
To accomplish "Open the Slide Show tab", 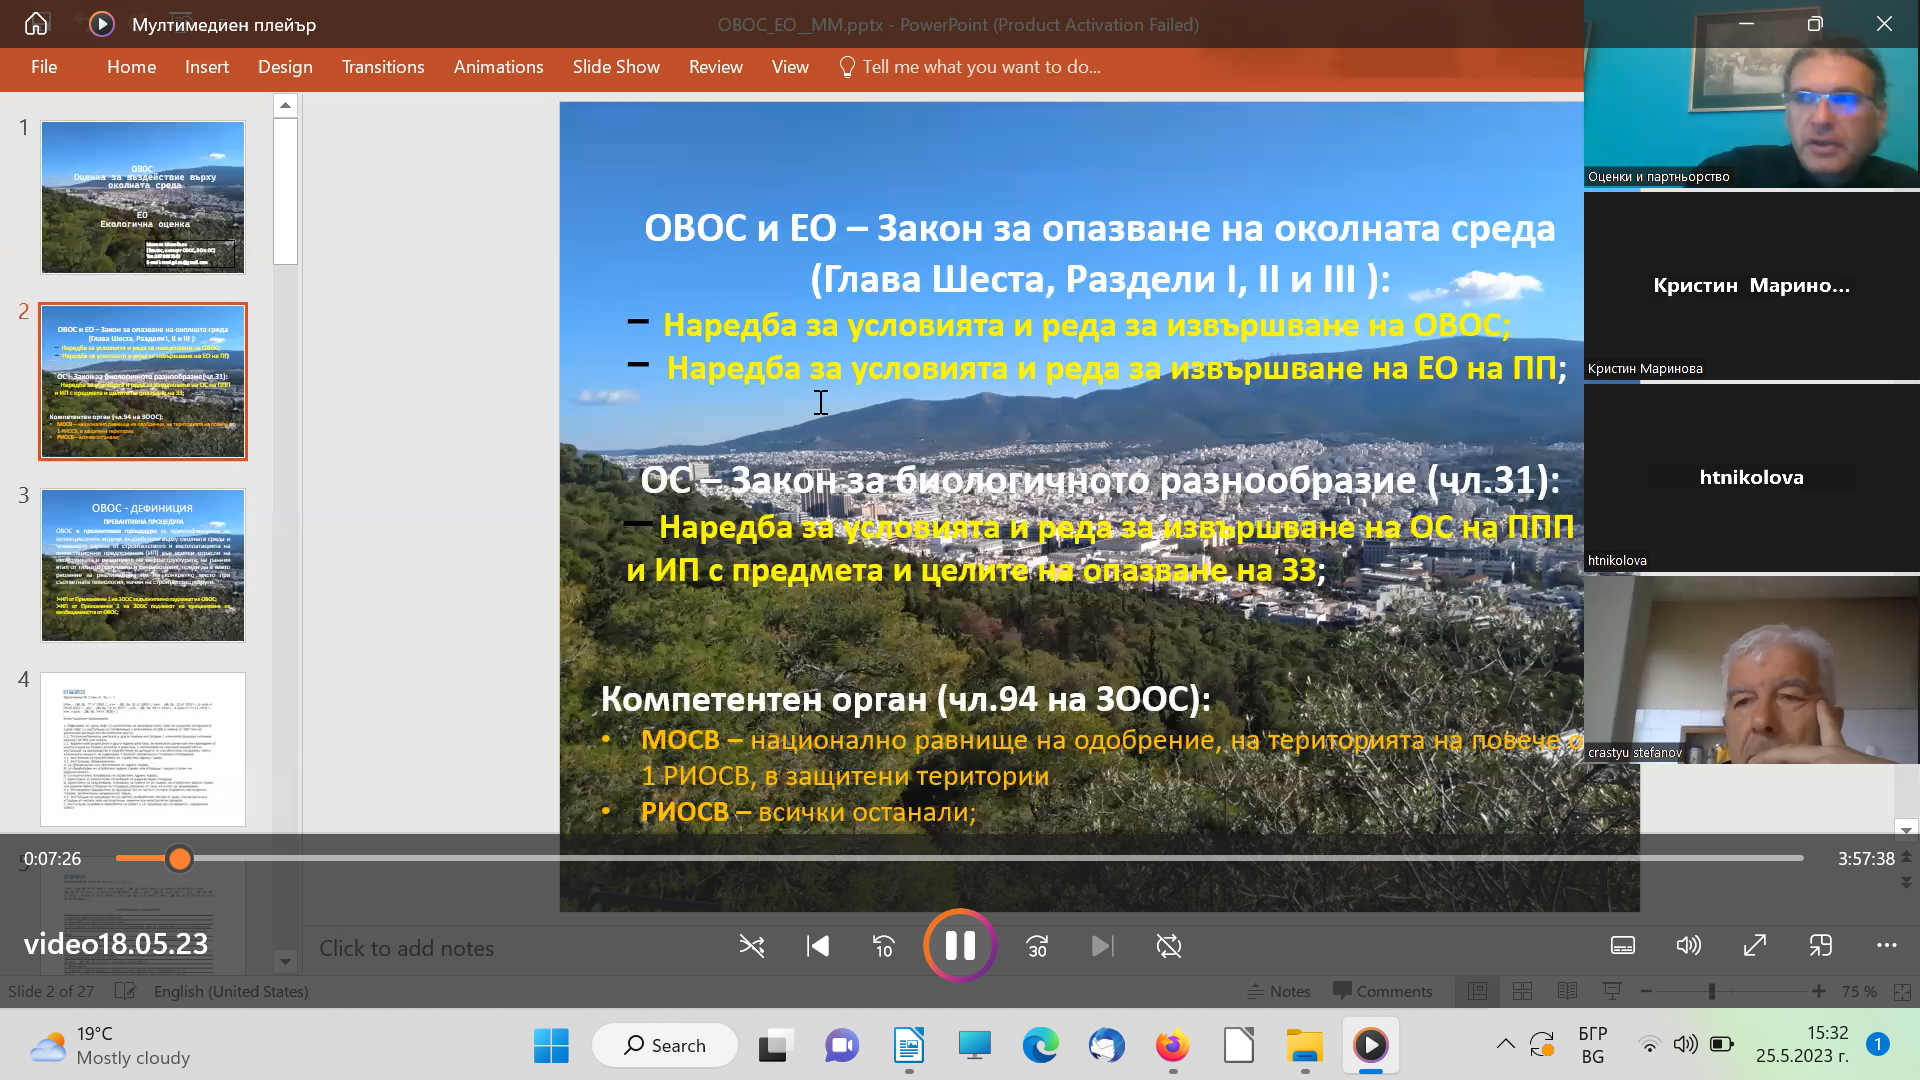I will pos(616,67).
